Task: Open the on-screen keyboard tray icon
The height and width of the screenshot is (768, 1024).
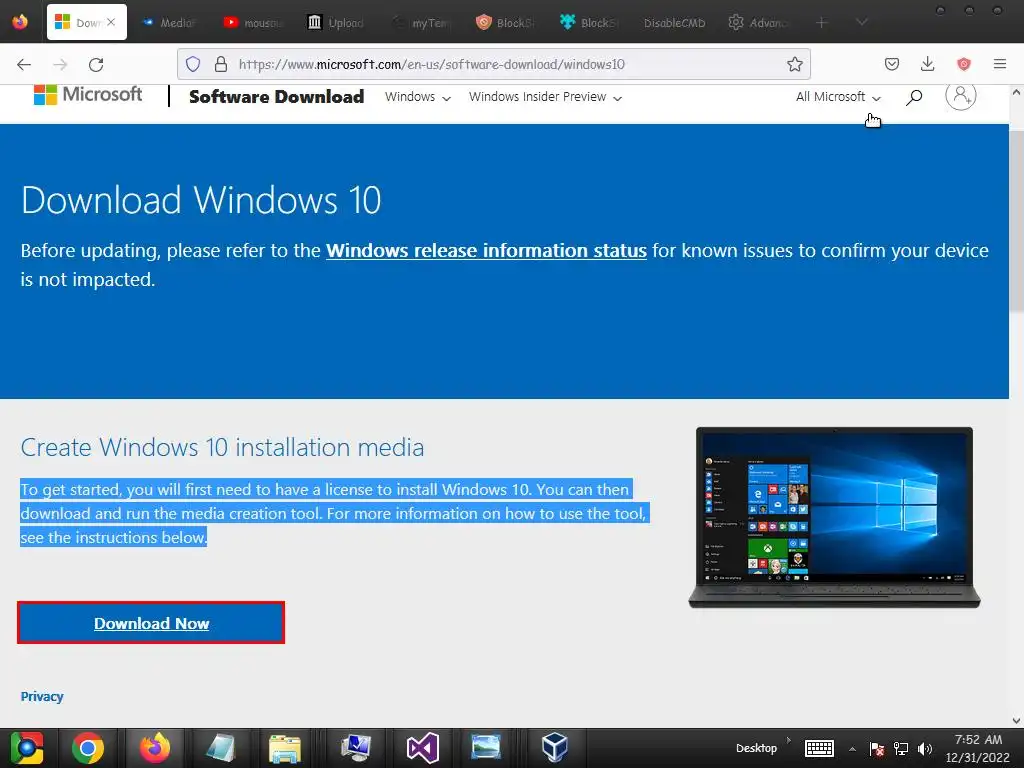Action: (x=819, y=748)
